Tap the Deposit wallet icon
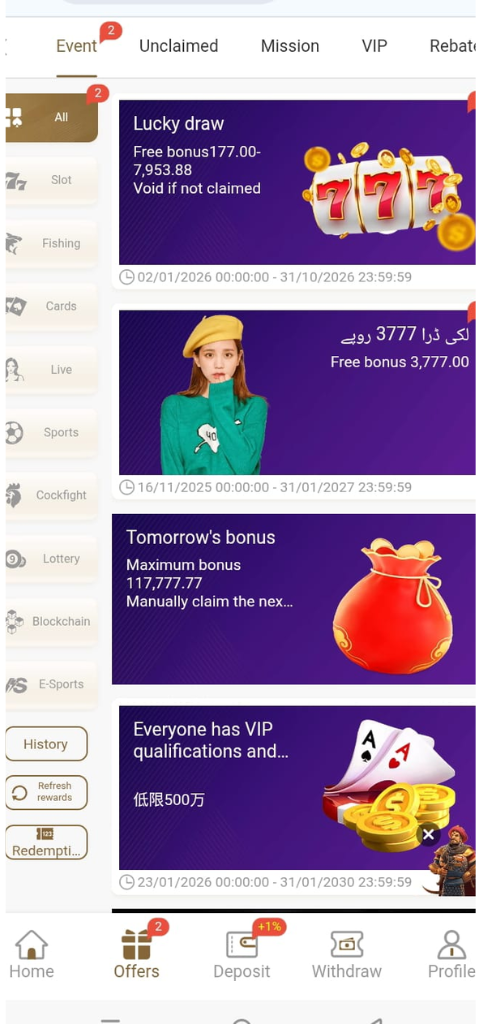Image resolution: width=481 pixels, height=1024 pixels. (241, 945)
